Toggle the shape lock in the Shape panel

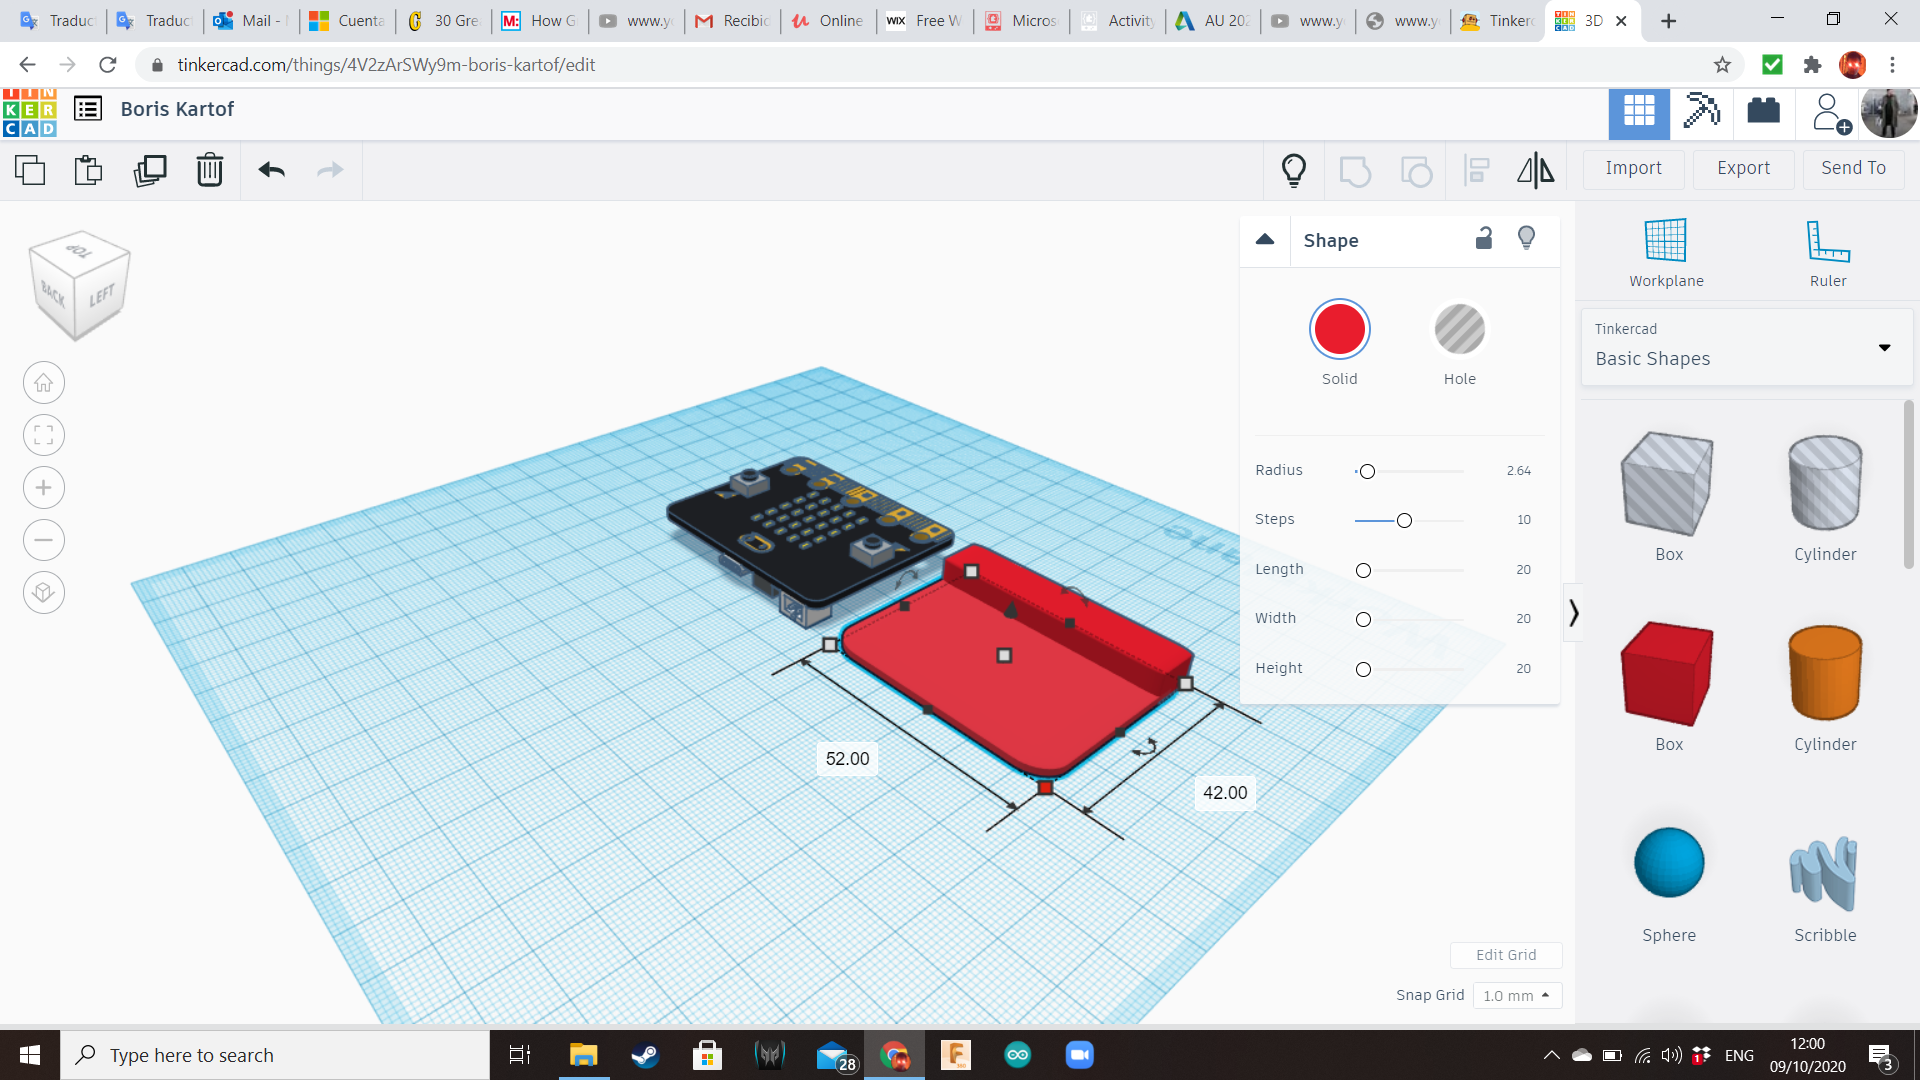1484,239
